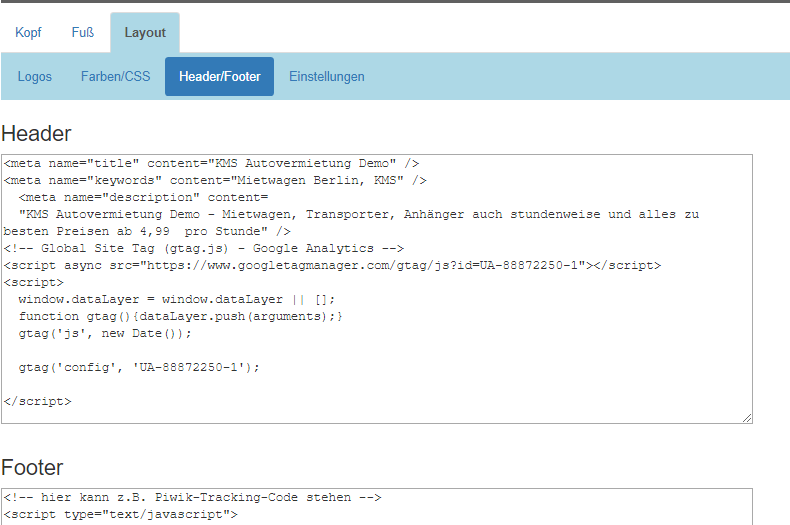Grab the Header textarea resize handle
790x525 pixels.
click(x=747, y=418)
